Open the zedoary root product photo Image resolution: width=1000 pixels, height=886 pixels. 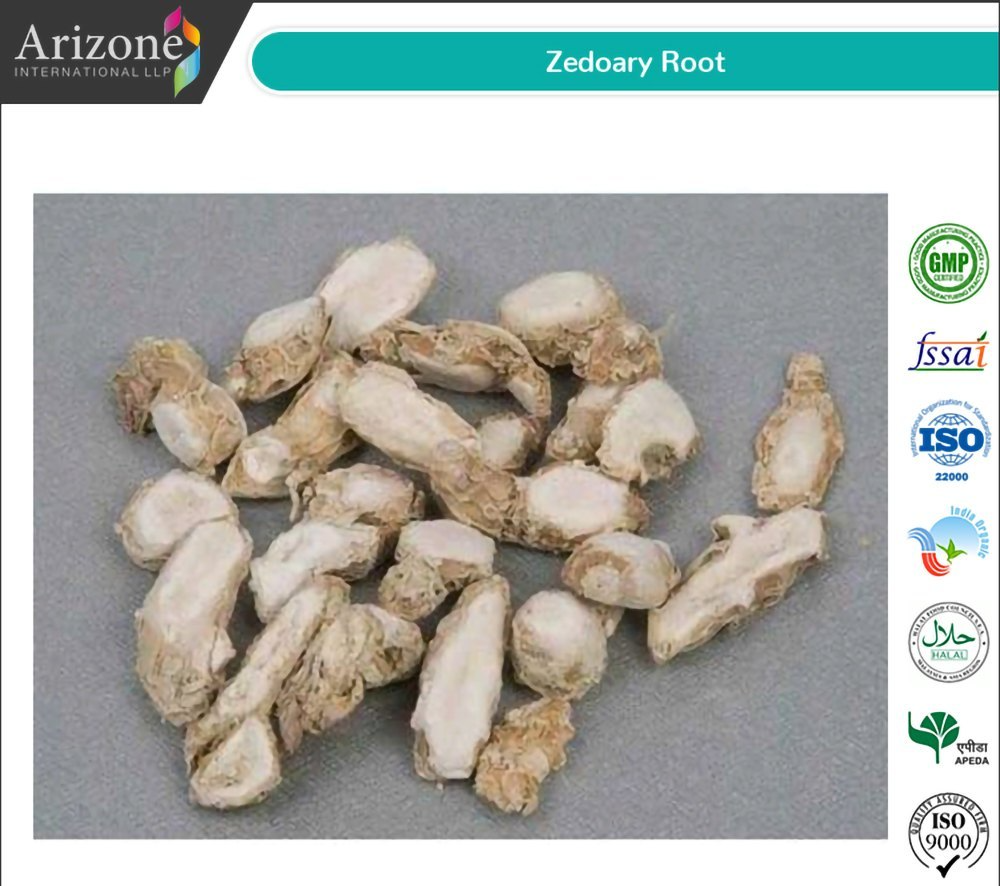pos(460,516)
